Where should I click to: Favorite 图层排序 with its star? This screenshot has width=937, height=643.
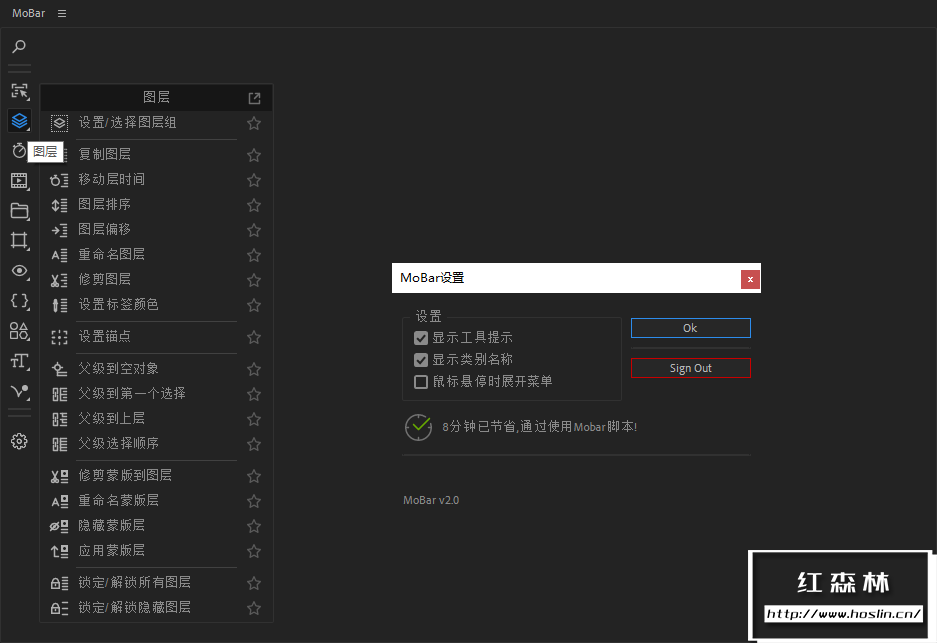coord(254,205)
